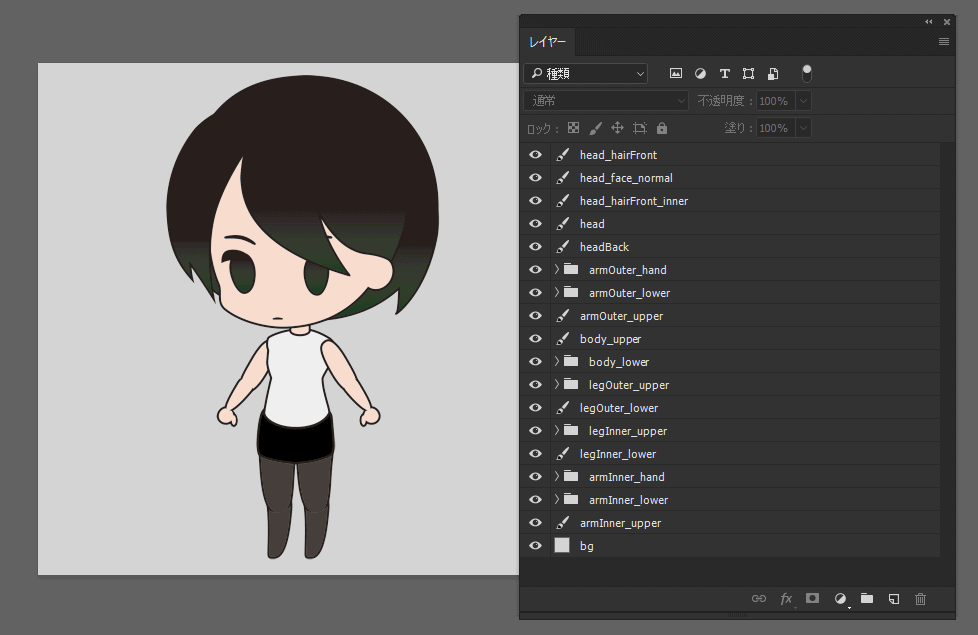978x635 pixels.
Task: Click the shape layer filter icon
Action: [x=748, y=74]
